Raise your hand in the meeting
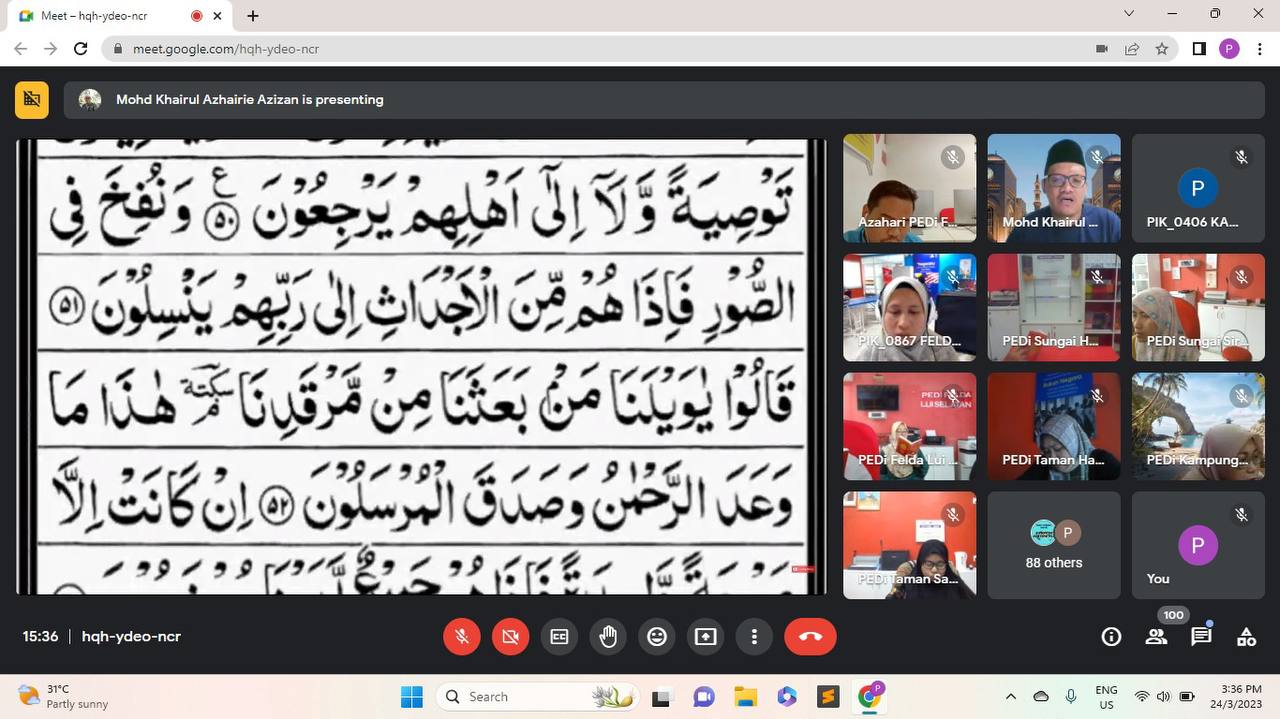This screenshot has width=1280, height=719. click(608, 637)
